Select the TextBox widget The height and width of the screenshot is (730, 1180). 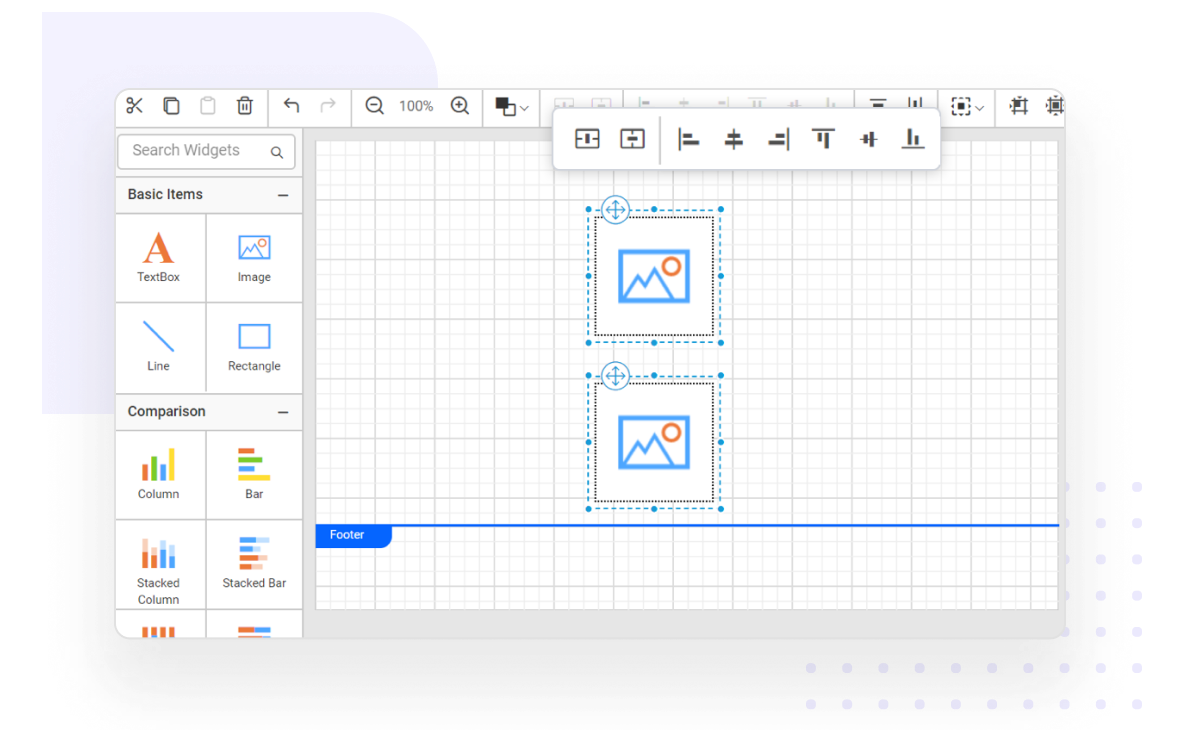pyautogui.click(x=159, y=257)
